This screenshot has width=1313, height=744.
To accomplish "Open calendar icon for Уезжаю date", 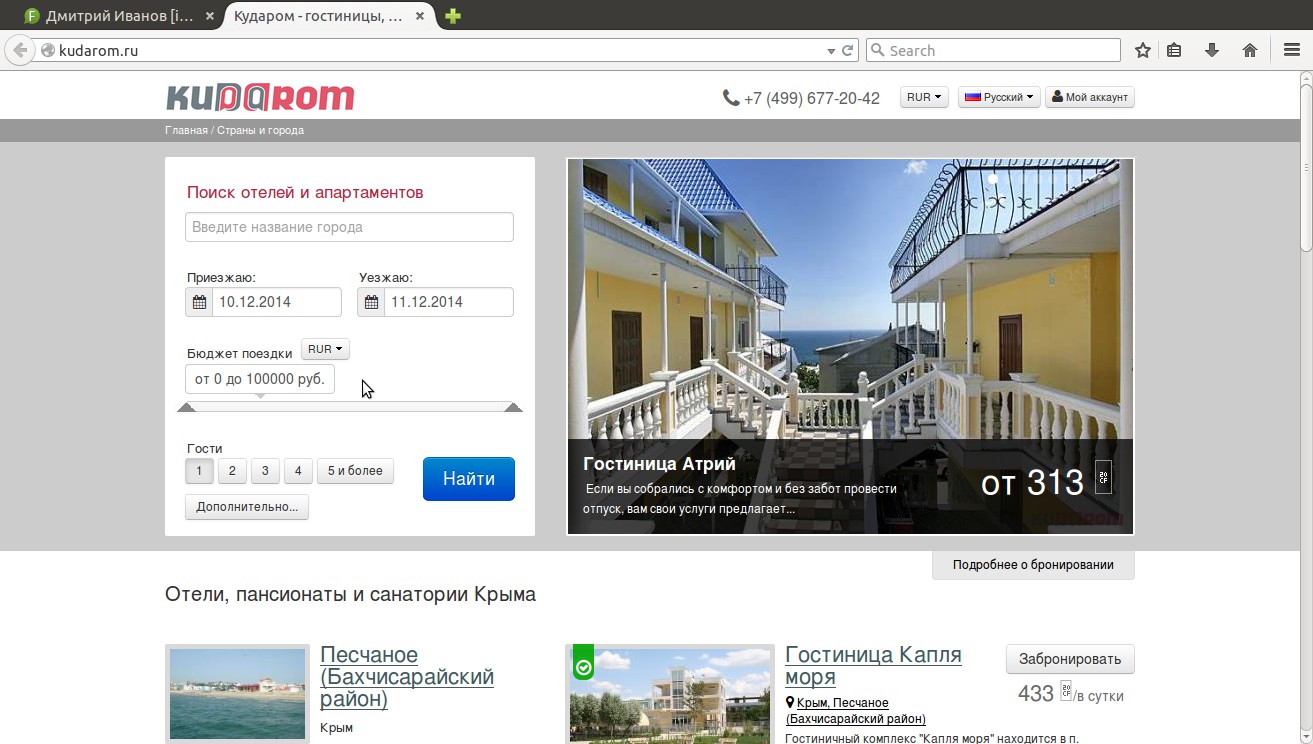I will point(371,302).
